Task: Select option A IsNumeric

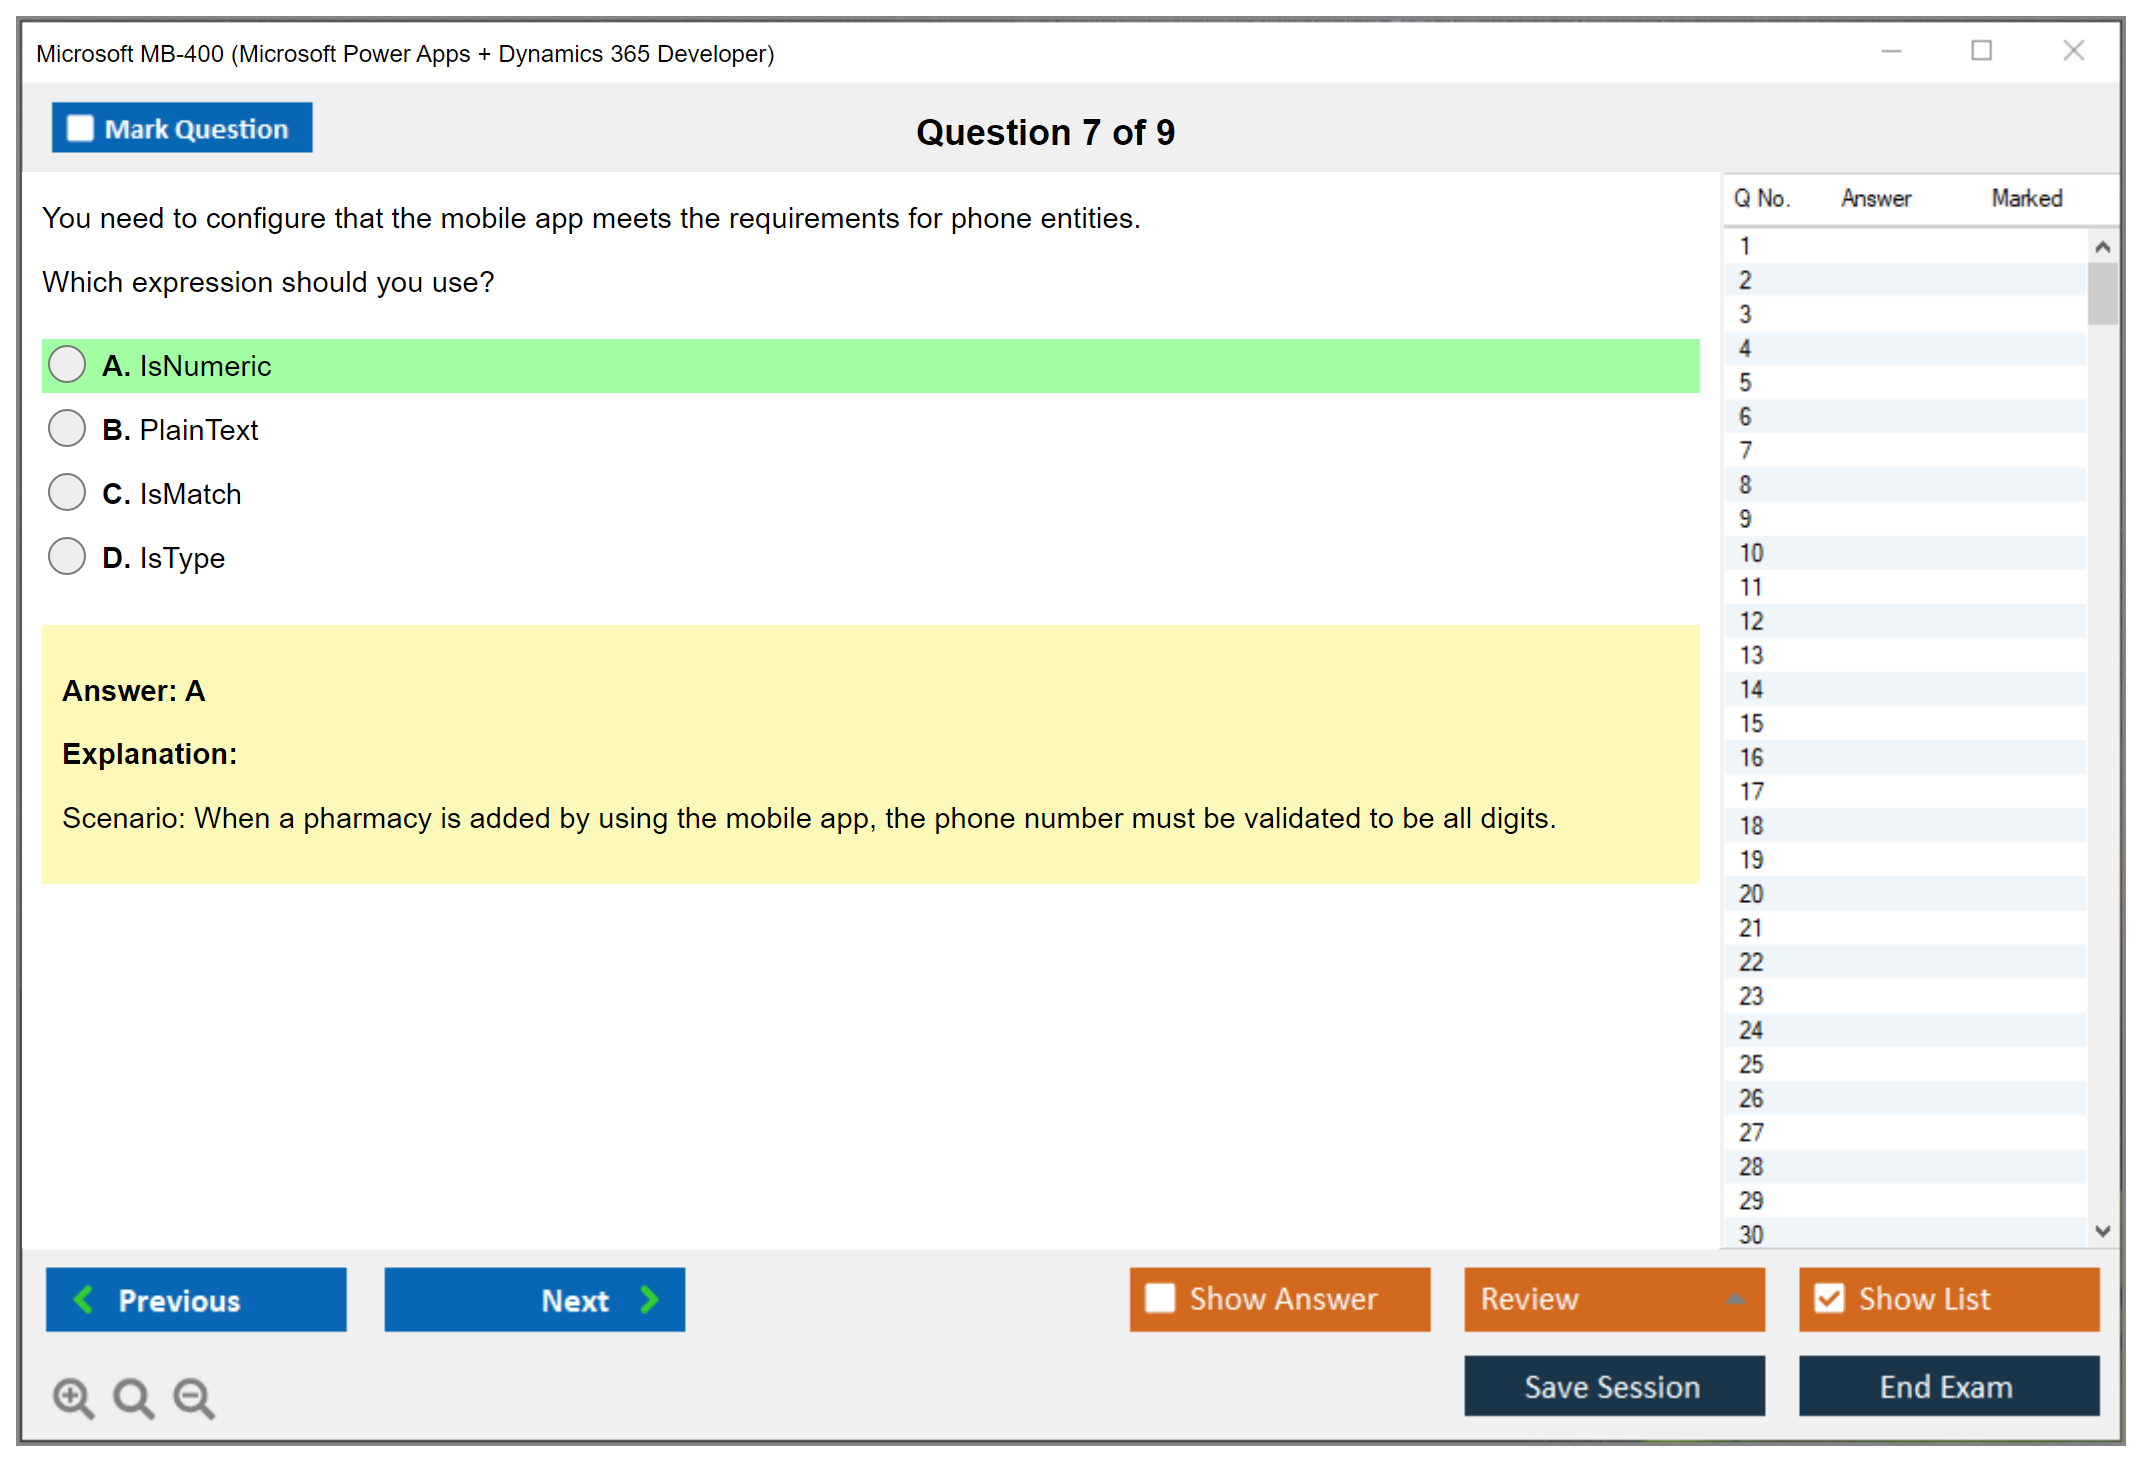Action: 67,365
